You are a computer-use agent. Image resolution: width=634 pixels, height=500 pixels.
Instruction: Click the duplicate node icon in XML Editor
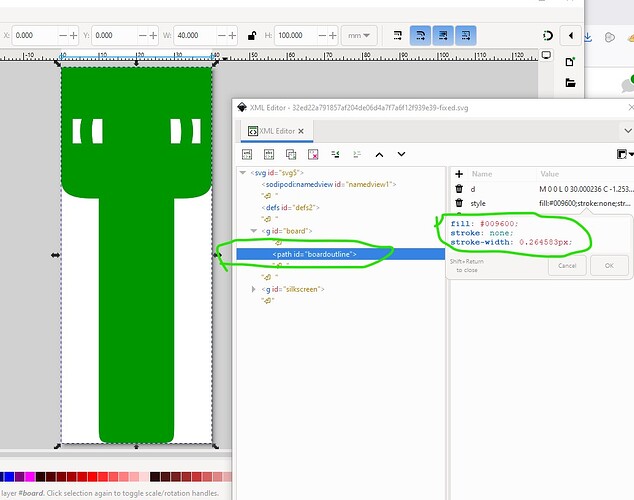coord(291,154)
